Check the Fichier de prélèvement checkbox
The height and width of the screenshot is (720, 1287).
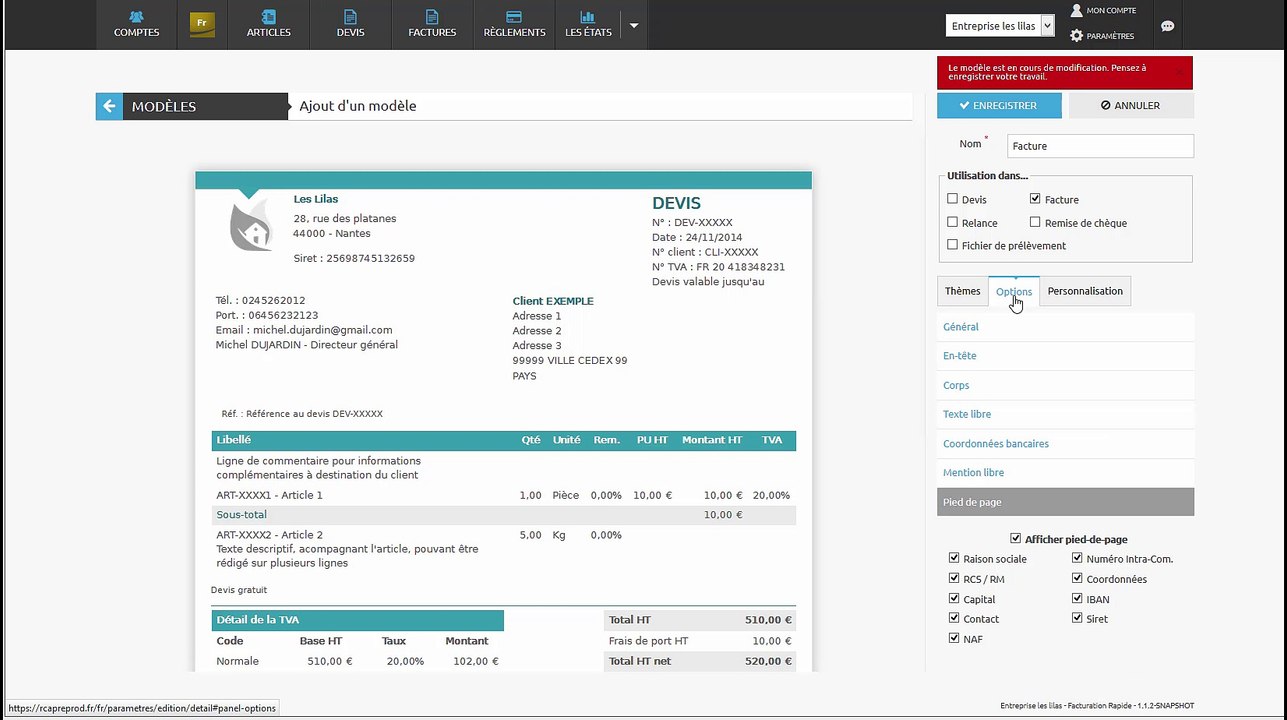953,245
